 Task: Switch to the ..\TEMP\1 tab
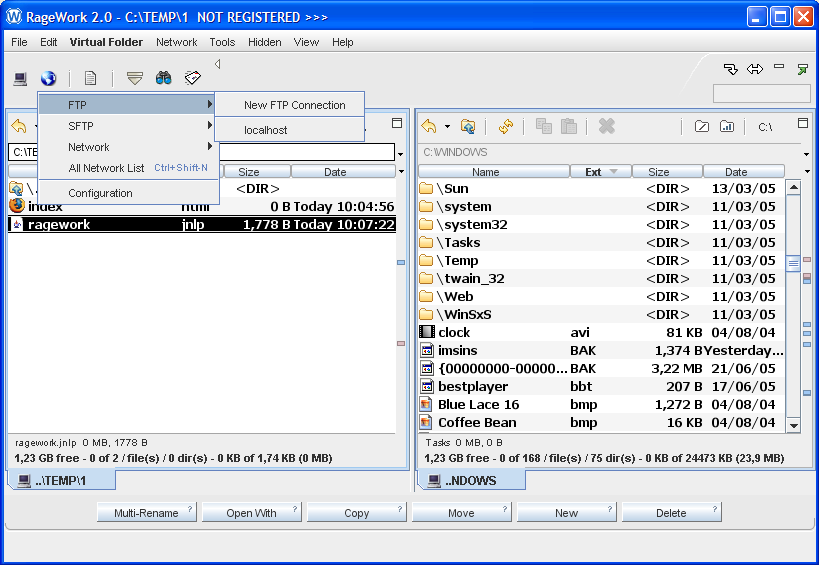[62, 480]
